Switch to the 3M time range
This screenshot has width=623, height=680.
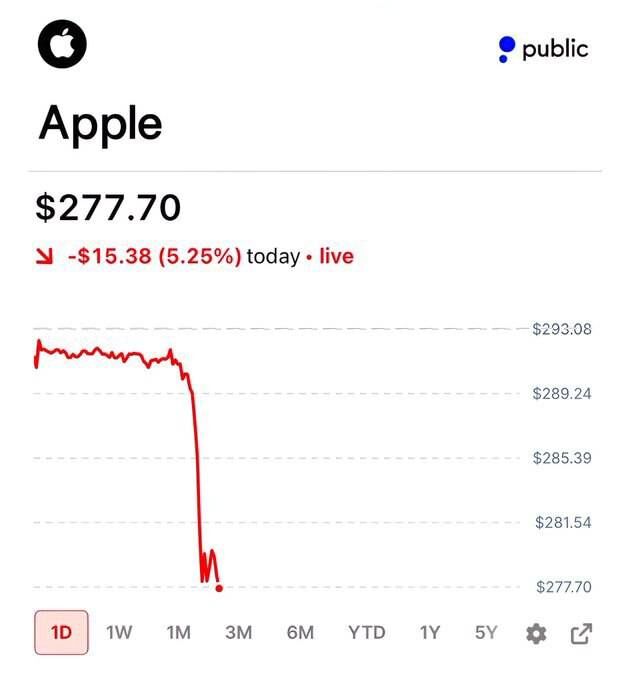[x=238, y=633]
